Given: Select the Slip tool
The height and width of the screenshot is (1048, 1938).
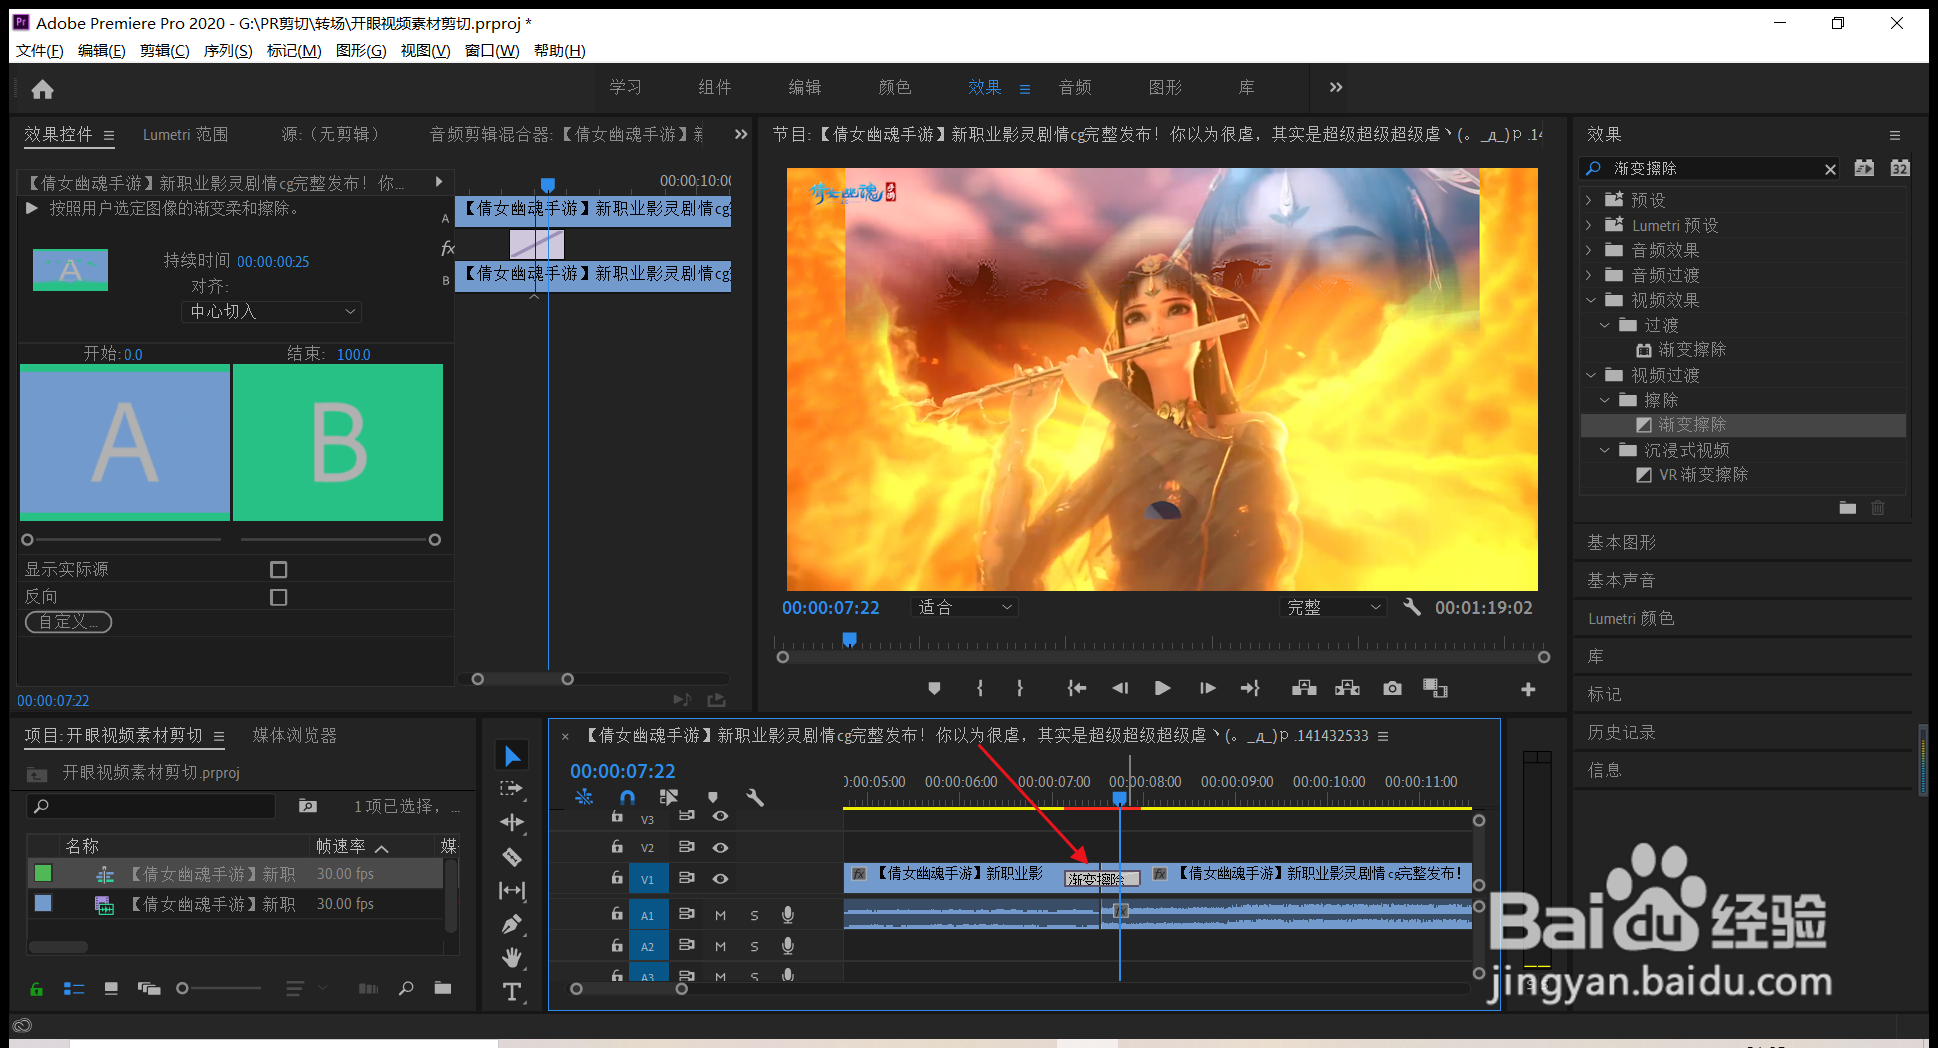Looking at the screenshot, I should tap(512, 890).
